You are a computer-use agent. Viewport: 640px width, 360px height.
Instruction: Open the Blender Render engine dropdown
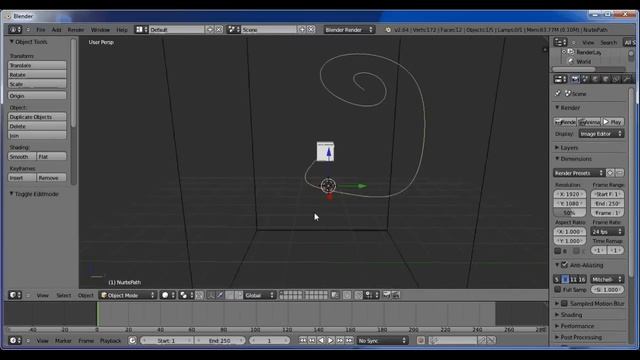tap(349, 29)
